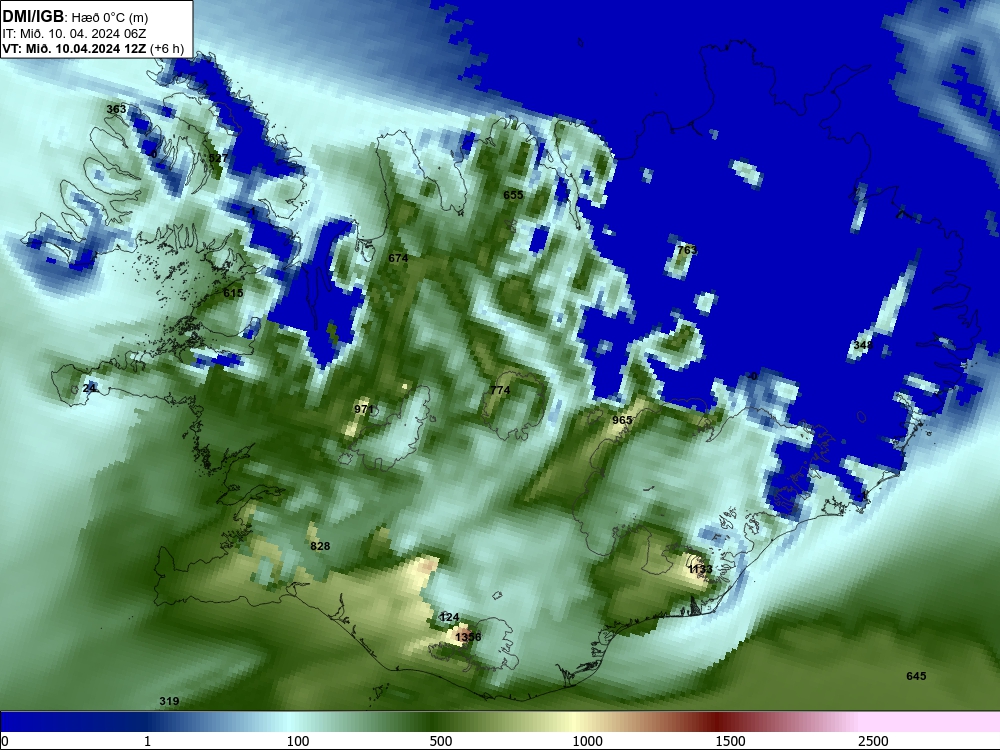Click the 363 elevation value

[116, 109]
